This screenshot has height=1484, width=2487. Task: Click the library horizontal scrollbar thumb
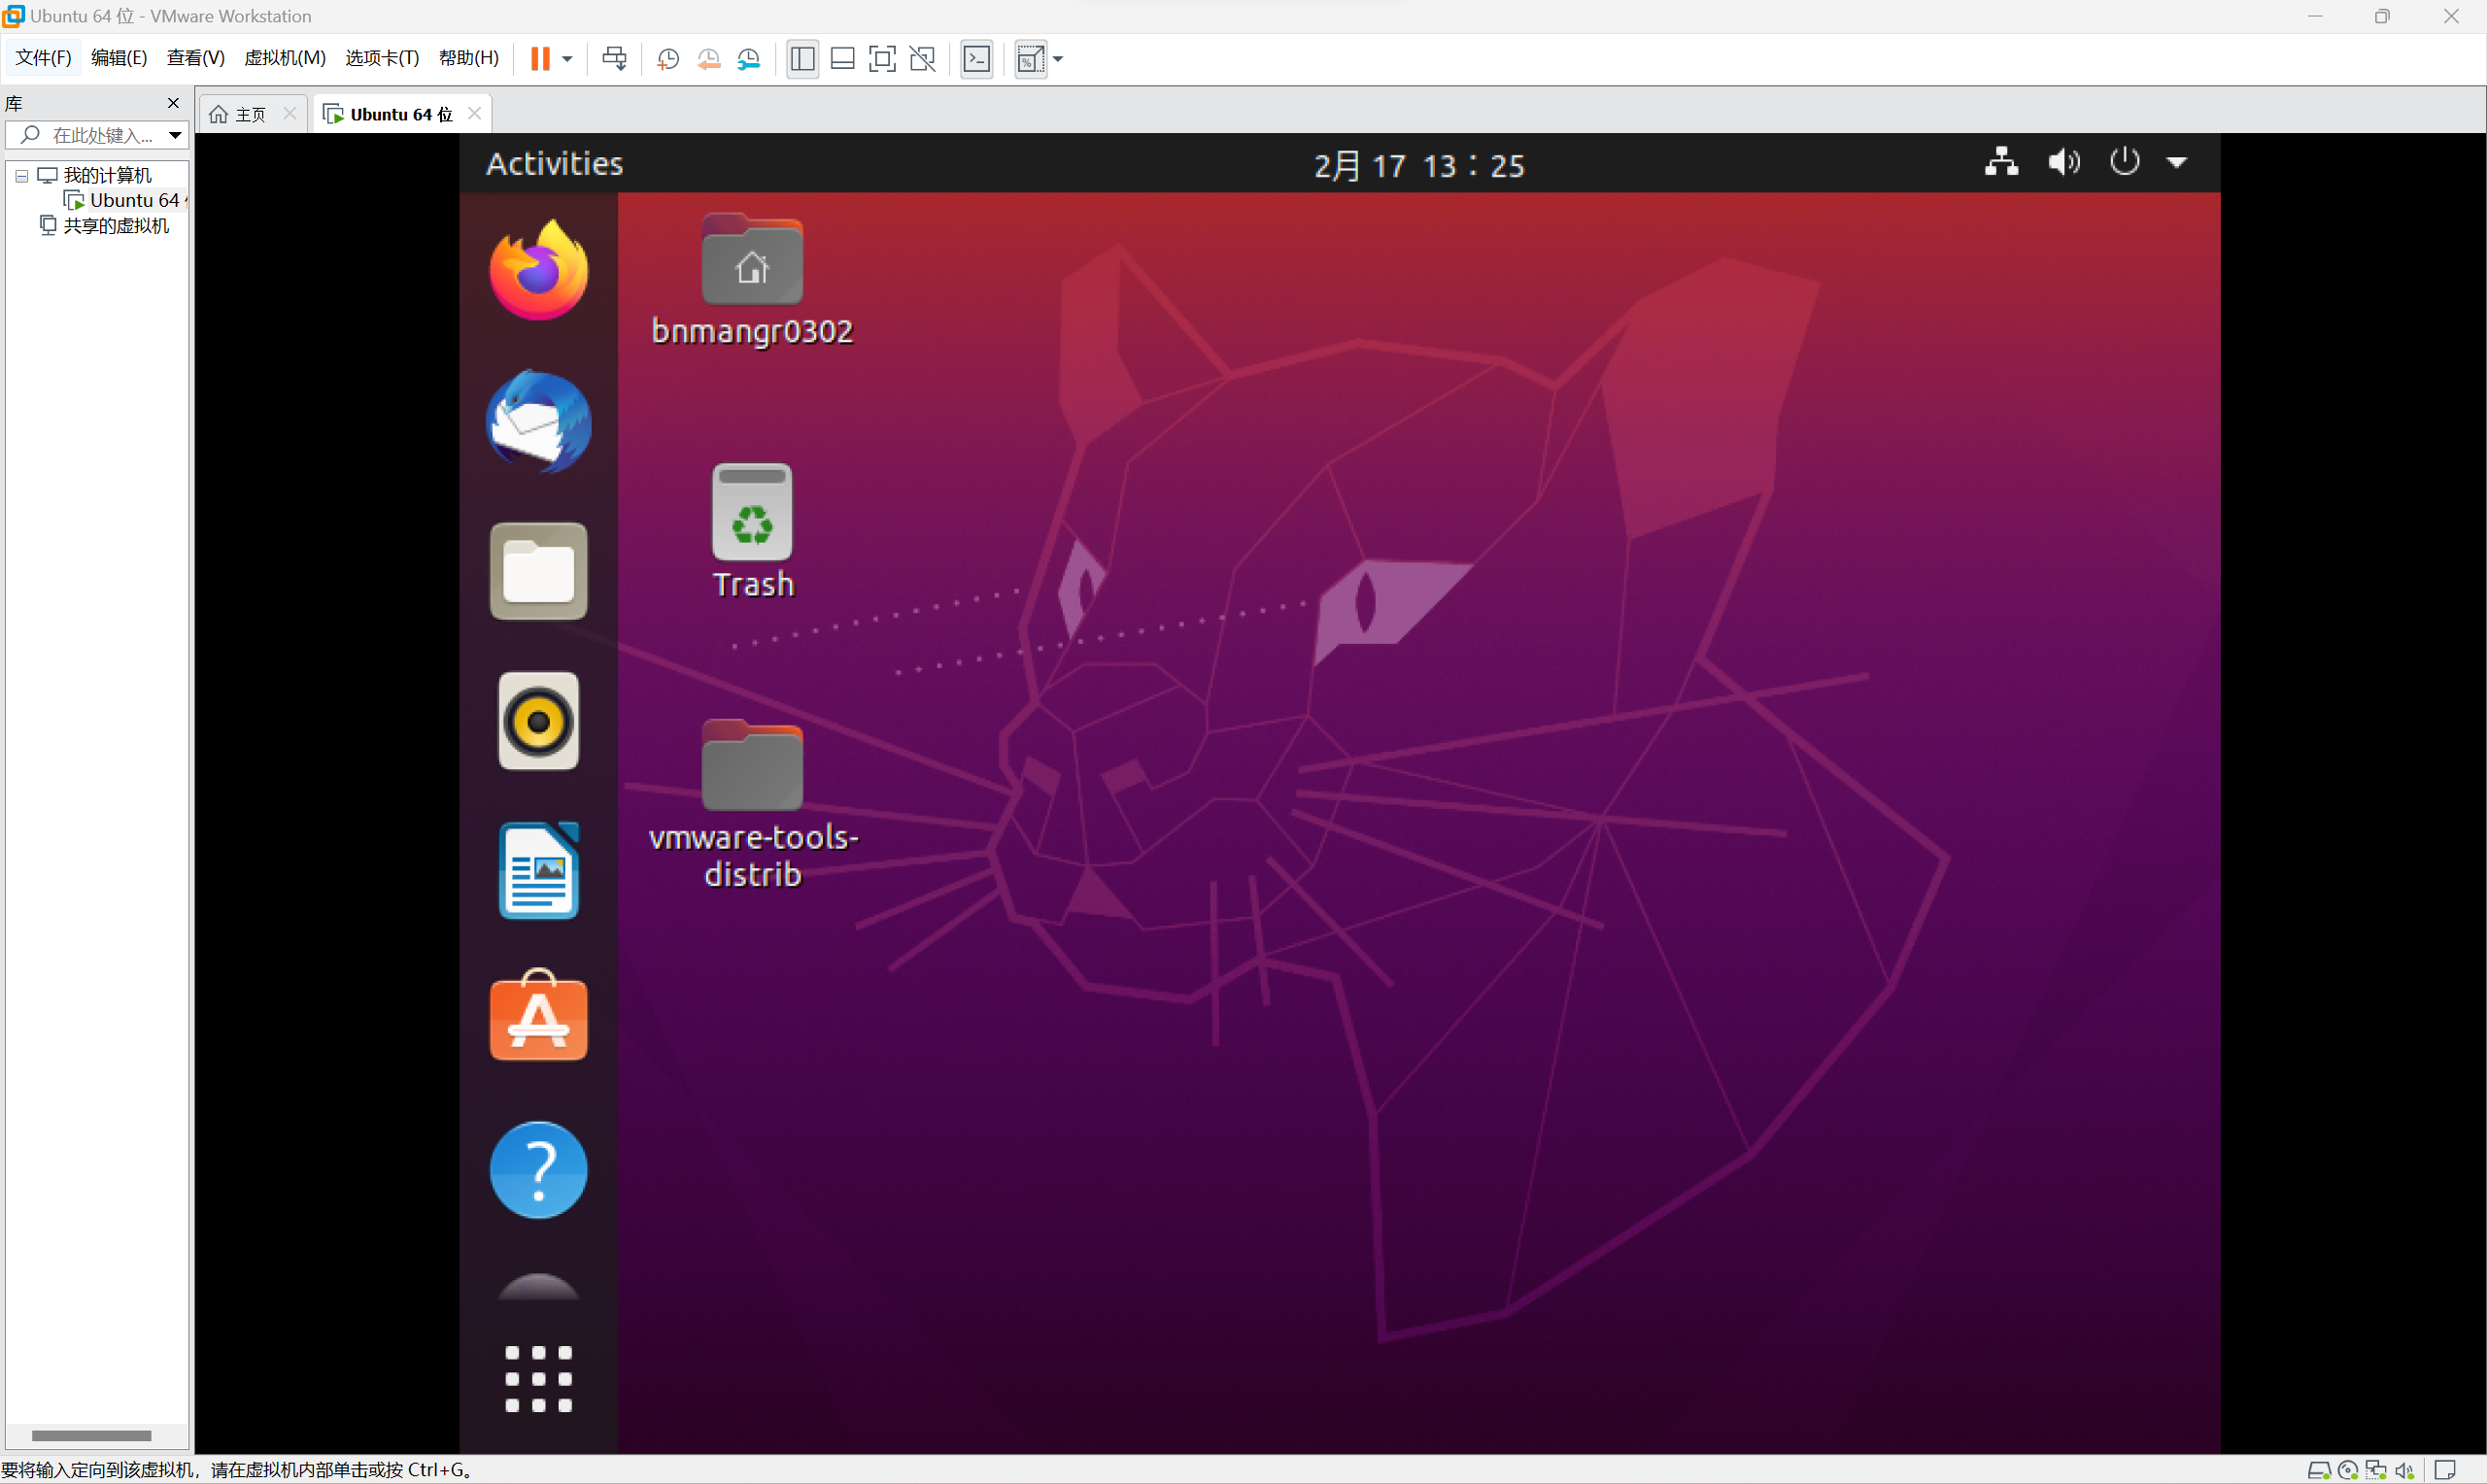pyautogui.click(x=91, y=1435)
